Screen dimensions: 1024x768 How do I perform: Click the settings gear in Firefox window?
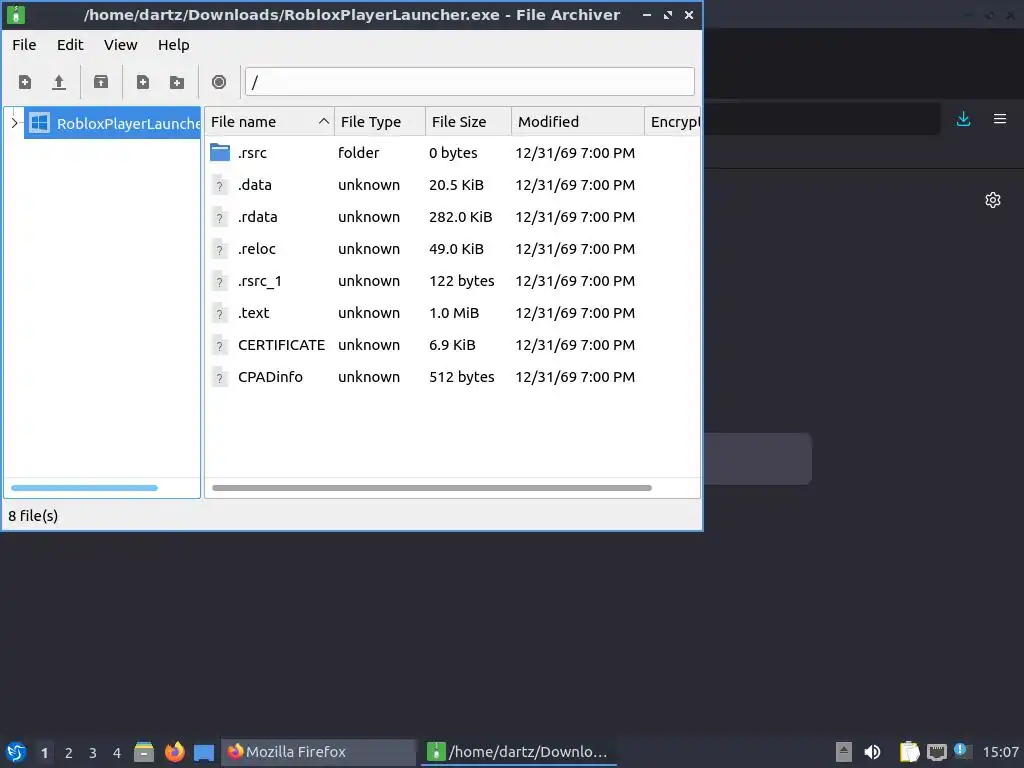pos(993,200)
